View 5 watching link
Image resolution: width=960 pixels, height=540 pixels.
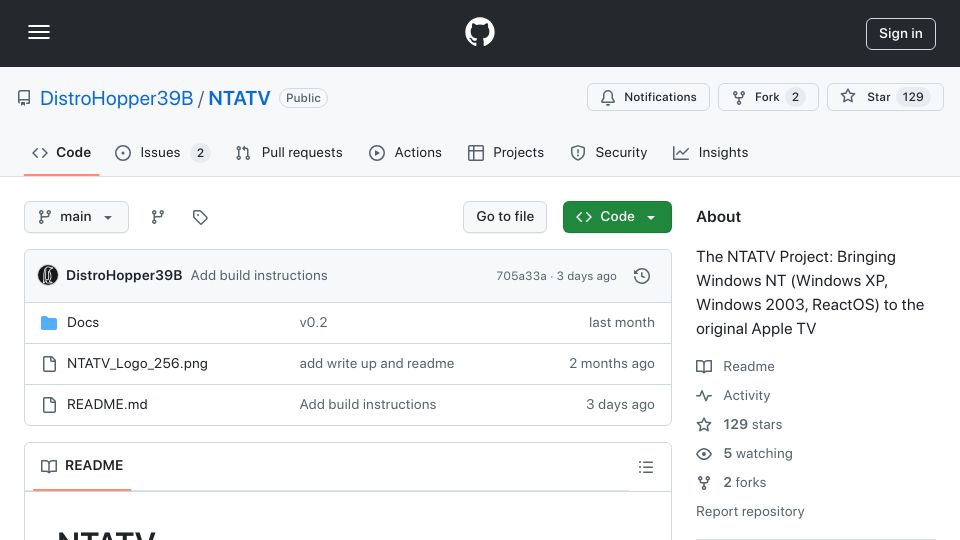click(x=744, y=454)
